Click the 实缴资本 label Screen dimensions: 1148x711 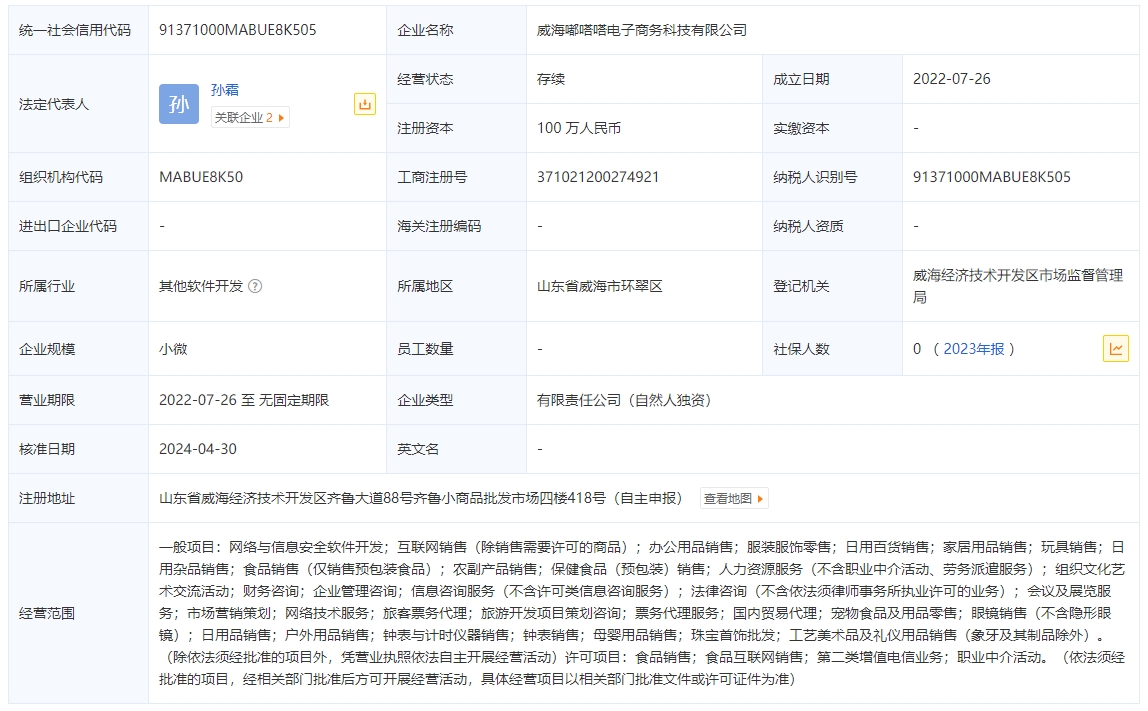point(801,128)
